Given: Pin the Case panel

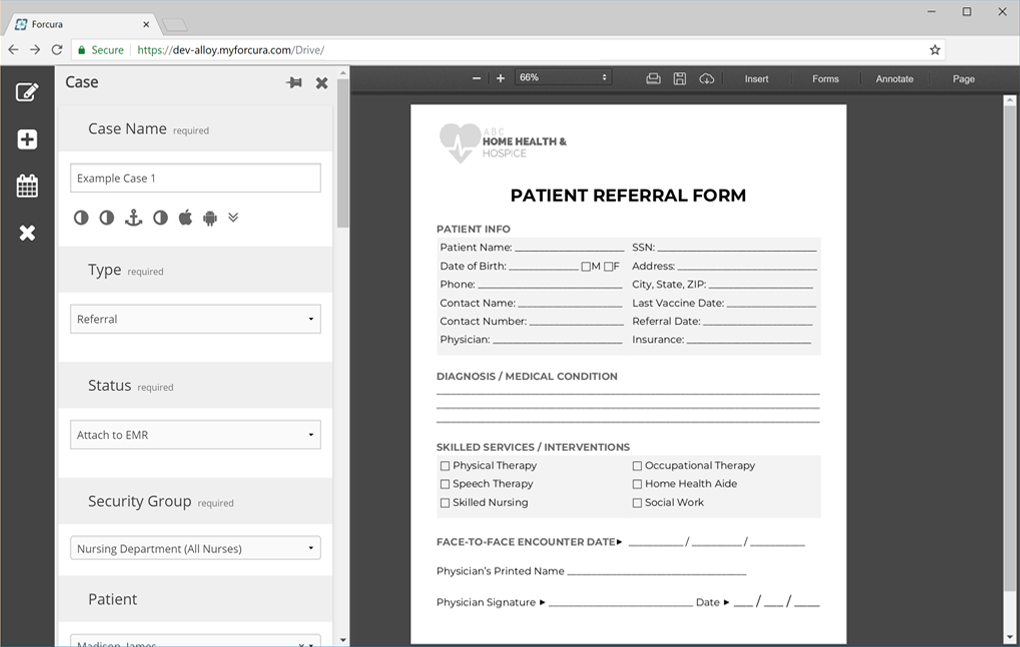Looking at the screenshot, I should 294,83.
